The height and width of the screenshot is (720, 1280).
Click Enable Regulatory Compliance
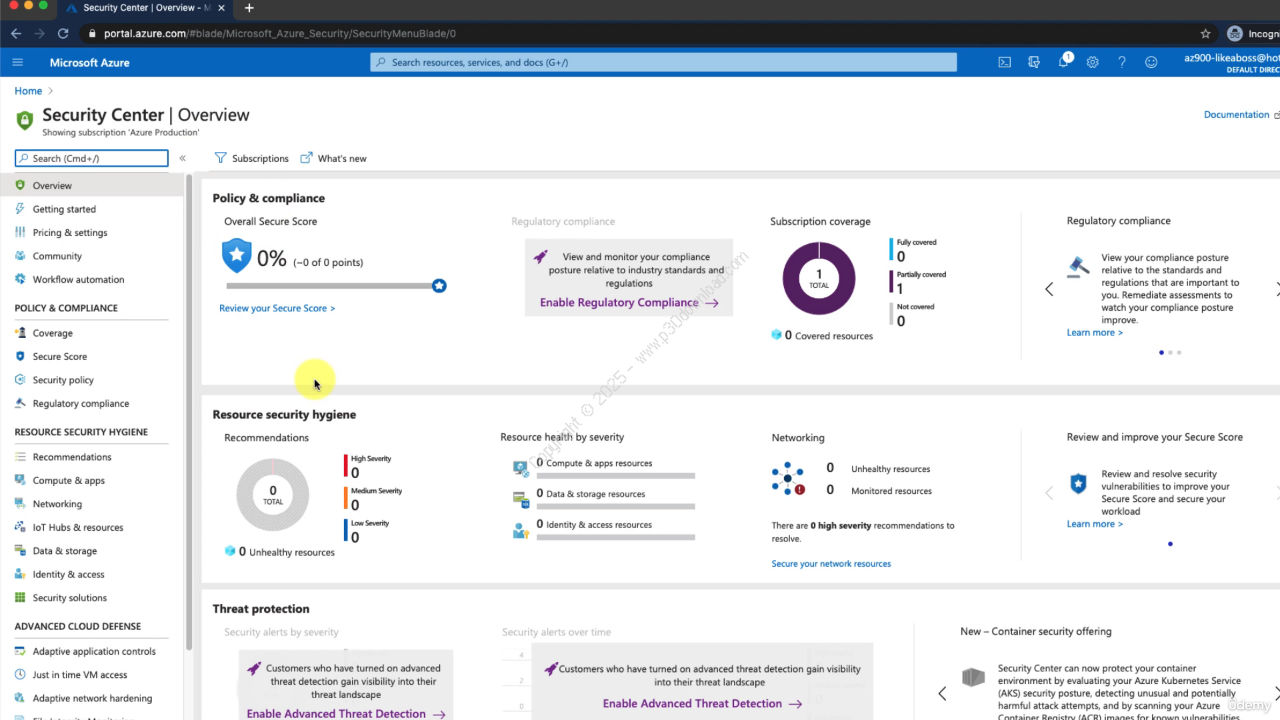(x=629, y=302)
